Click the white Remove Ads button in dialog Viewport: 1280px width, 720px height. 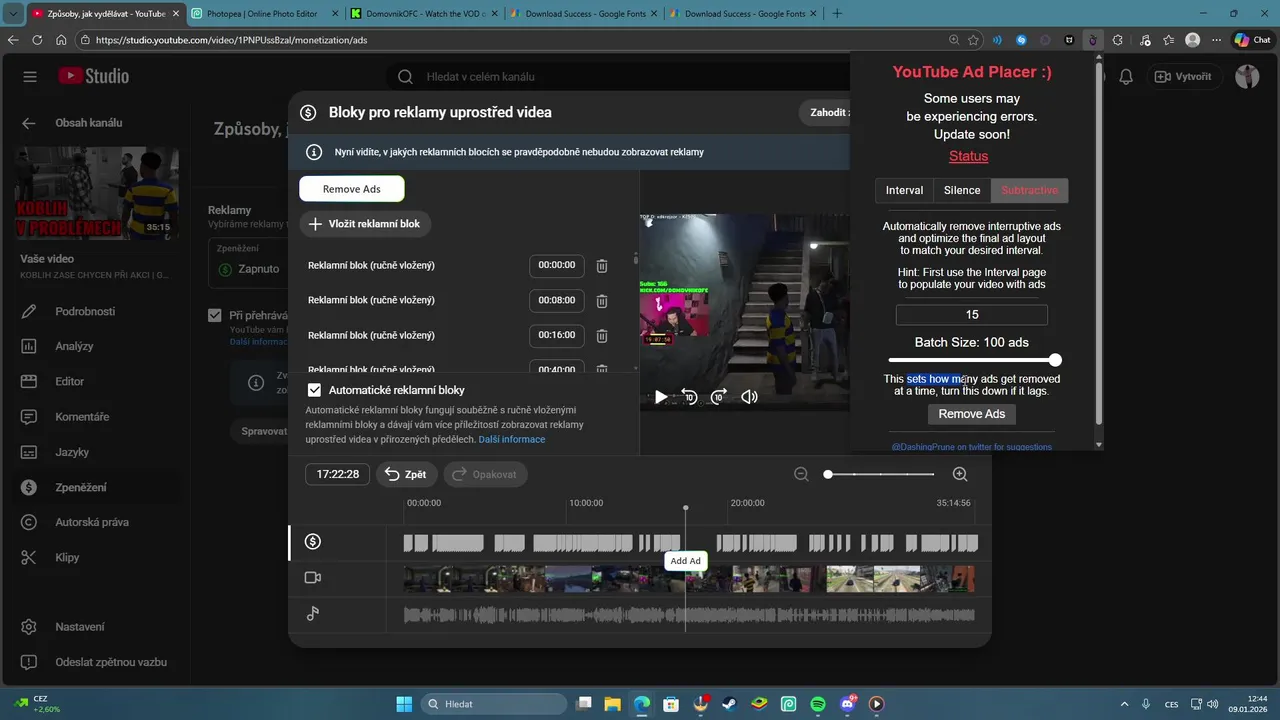[352, 189]
